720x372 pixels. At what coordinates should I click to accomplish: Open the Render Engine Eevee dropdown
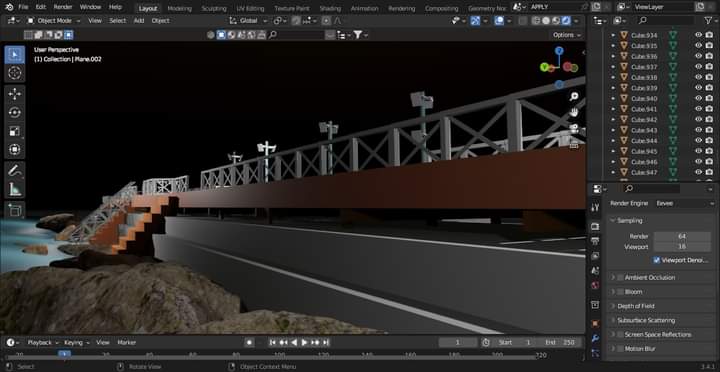pyautogui.click(x=684, y=203)
